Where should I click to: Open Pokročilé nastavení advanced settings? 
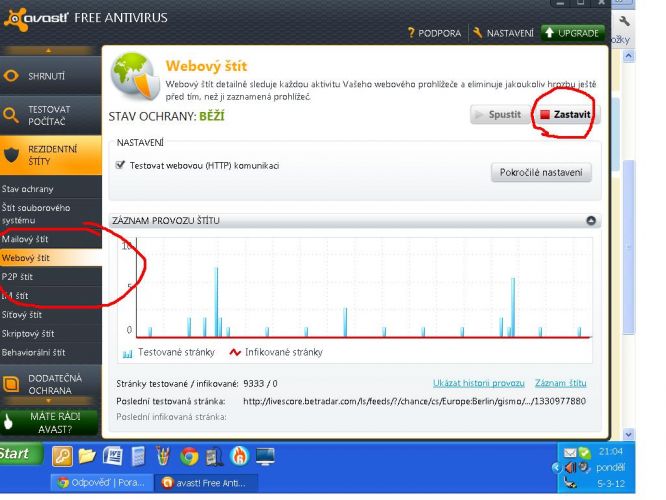(541, 172)
